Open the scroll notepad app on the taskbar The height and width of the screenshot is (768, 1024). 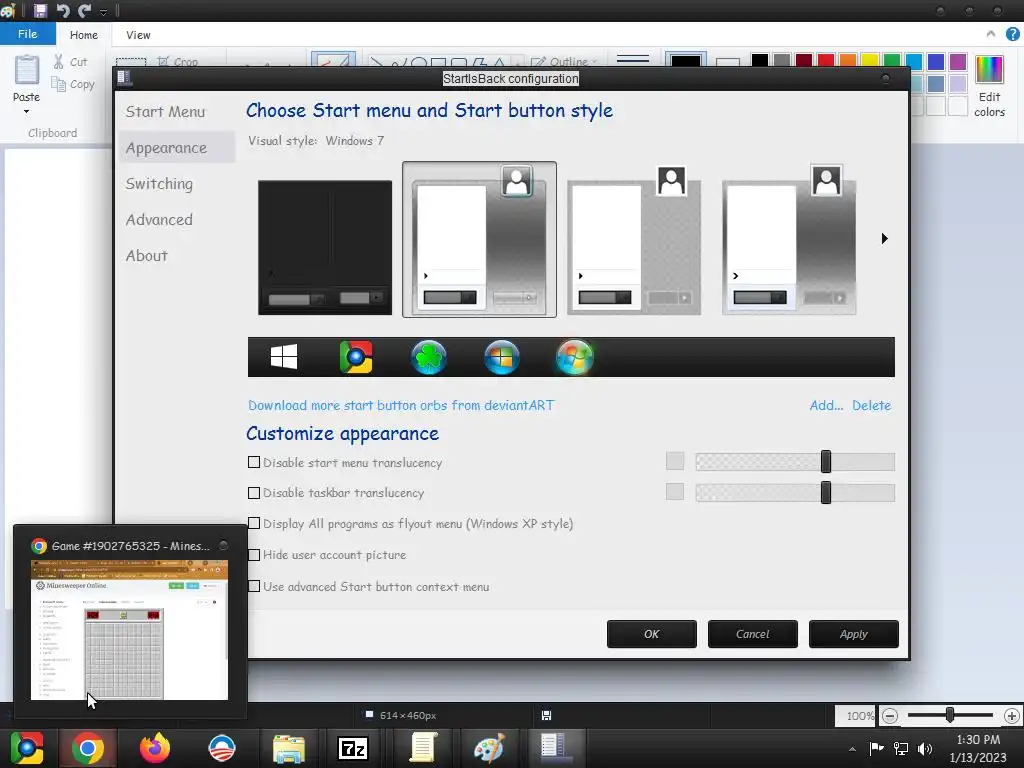point(423,748)
